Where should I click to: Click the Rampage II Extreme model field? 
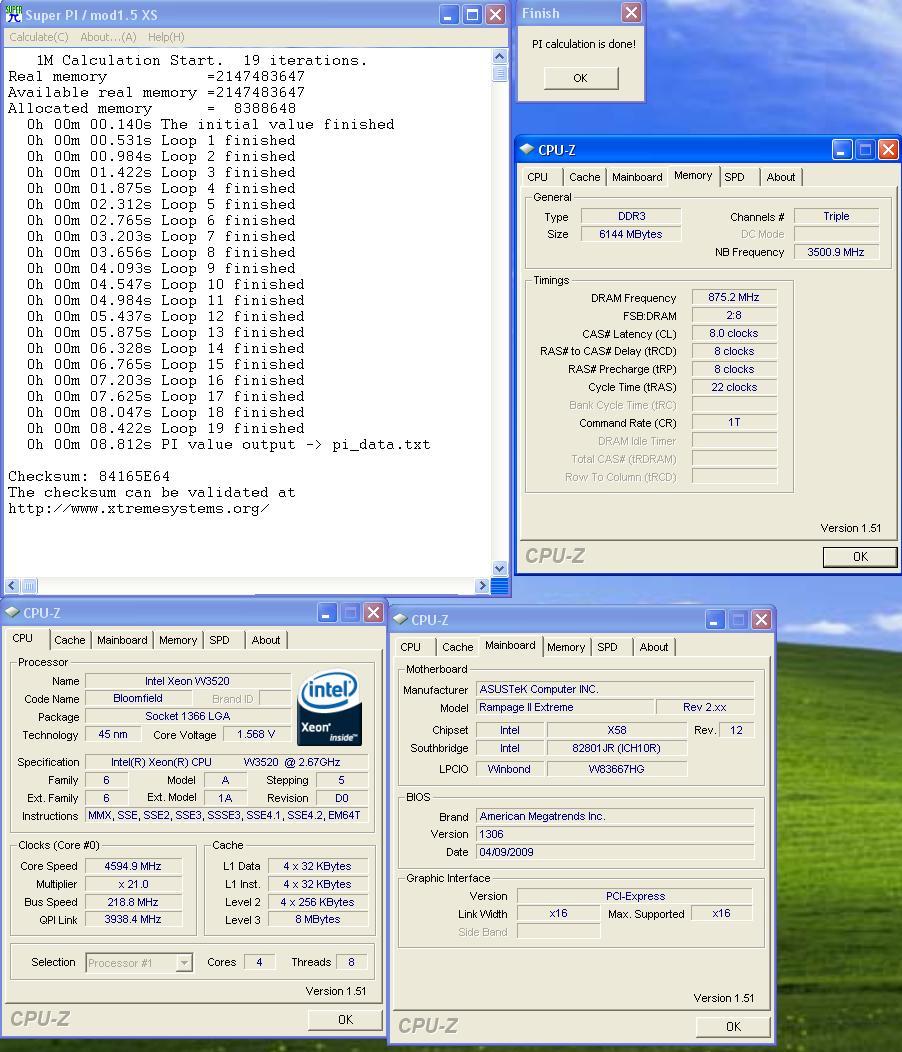pos(565,707)
